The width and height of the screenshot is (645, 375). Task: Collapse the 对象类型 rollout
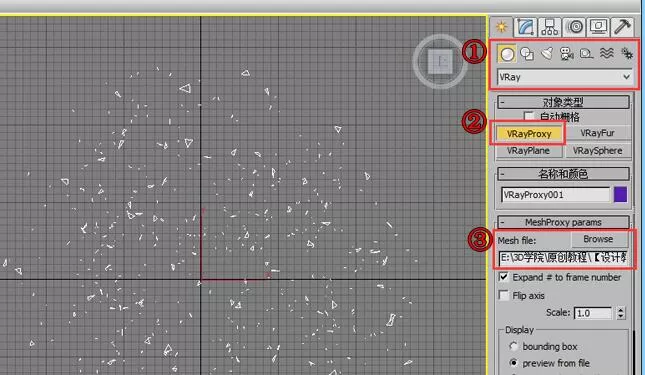coord(563,102)
